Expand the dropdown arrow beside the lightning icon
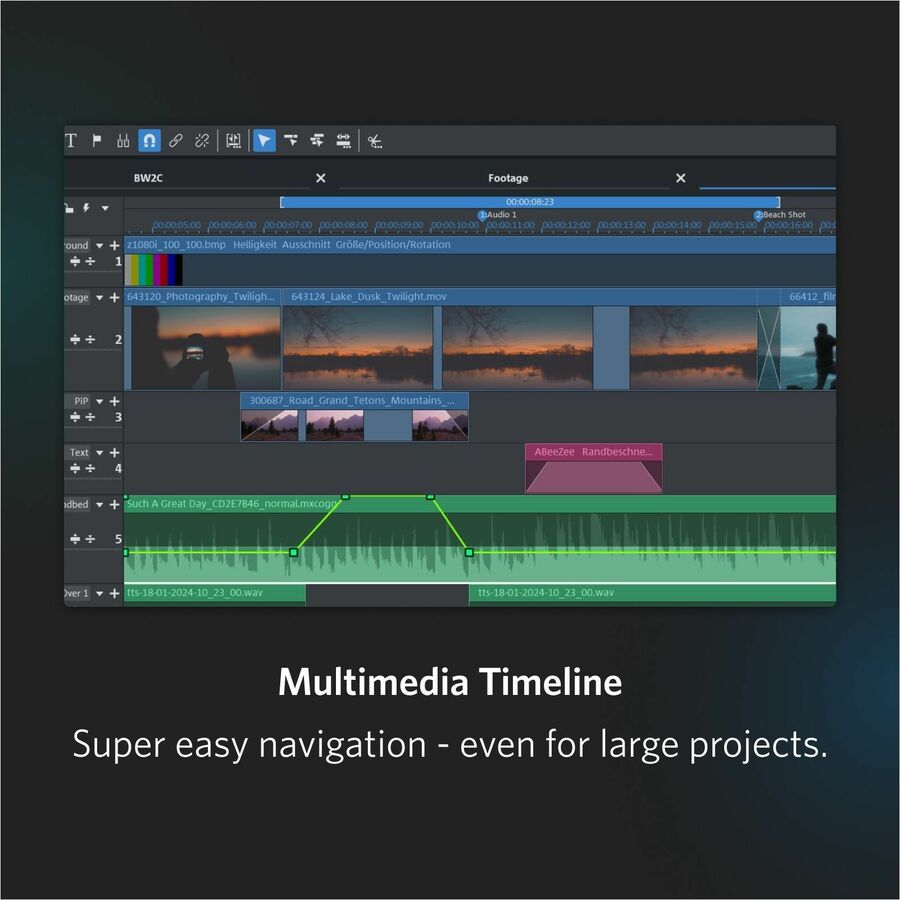 pos(105,209)
